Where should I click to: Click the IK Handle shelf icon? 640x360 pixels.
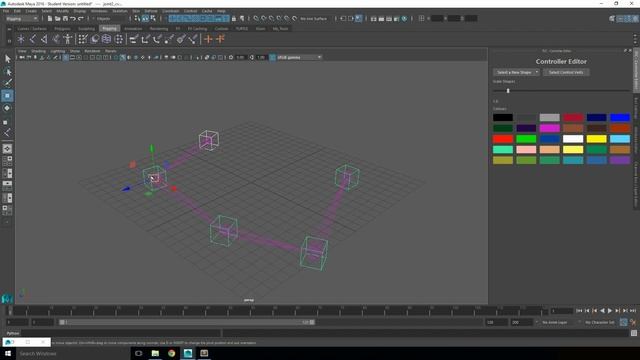coord(44,39)
